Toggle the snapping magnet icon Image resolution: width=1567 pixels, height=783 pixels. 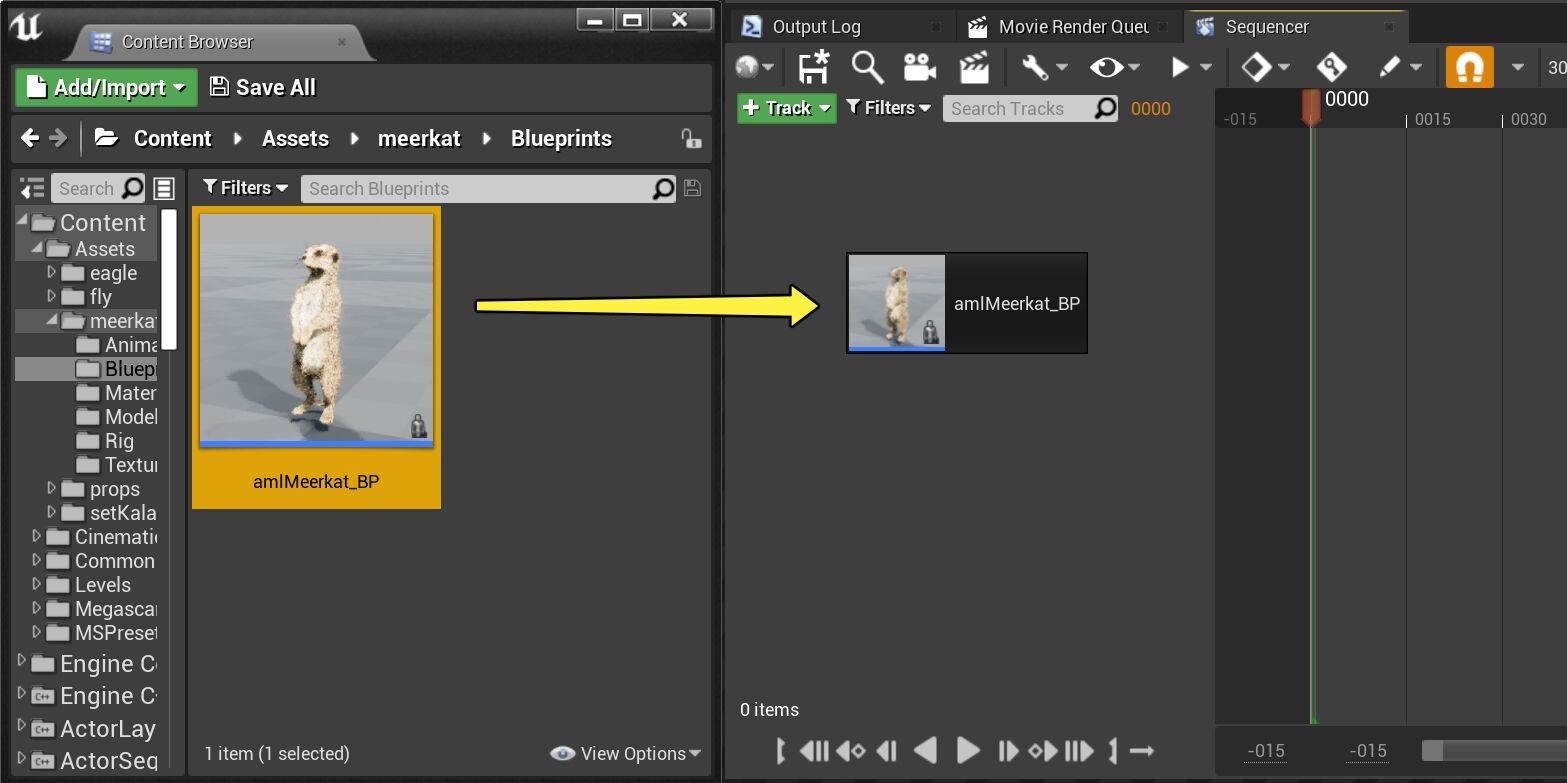[x=1469, y=67]
